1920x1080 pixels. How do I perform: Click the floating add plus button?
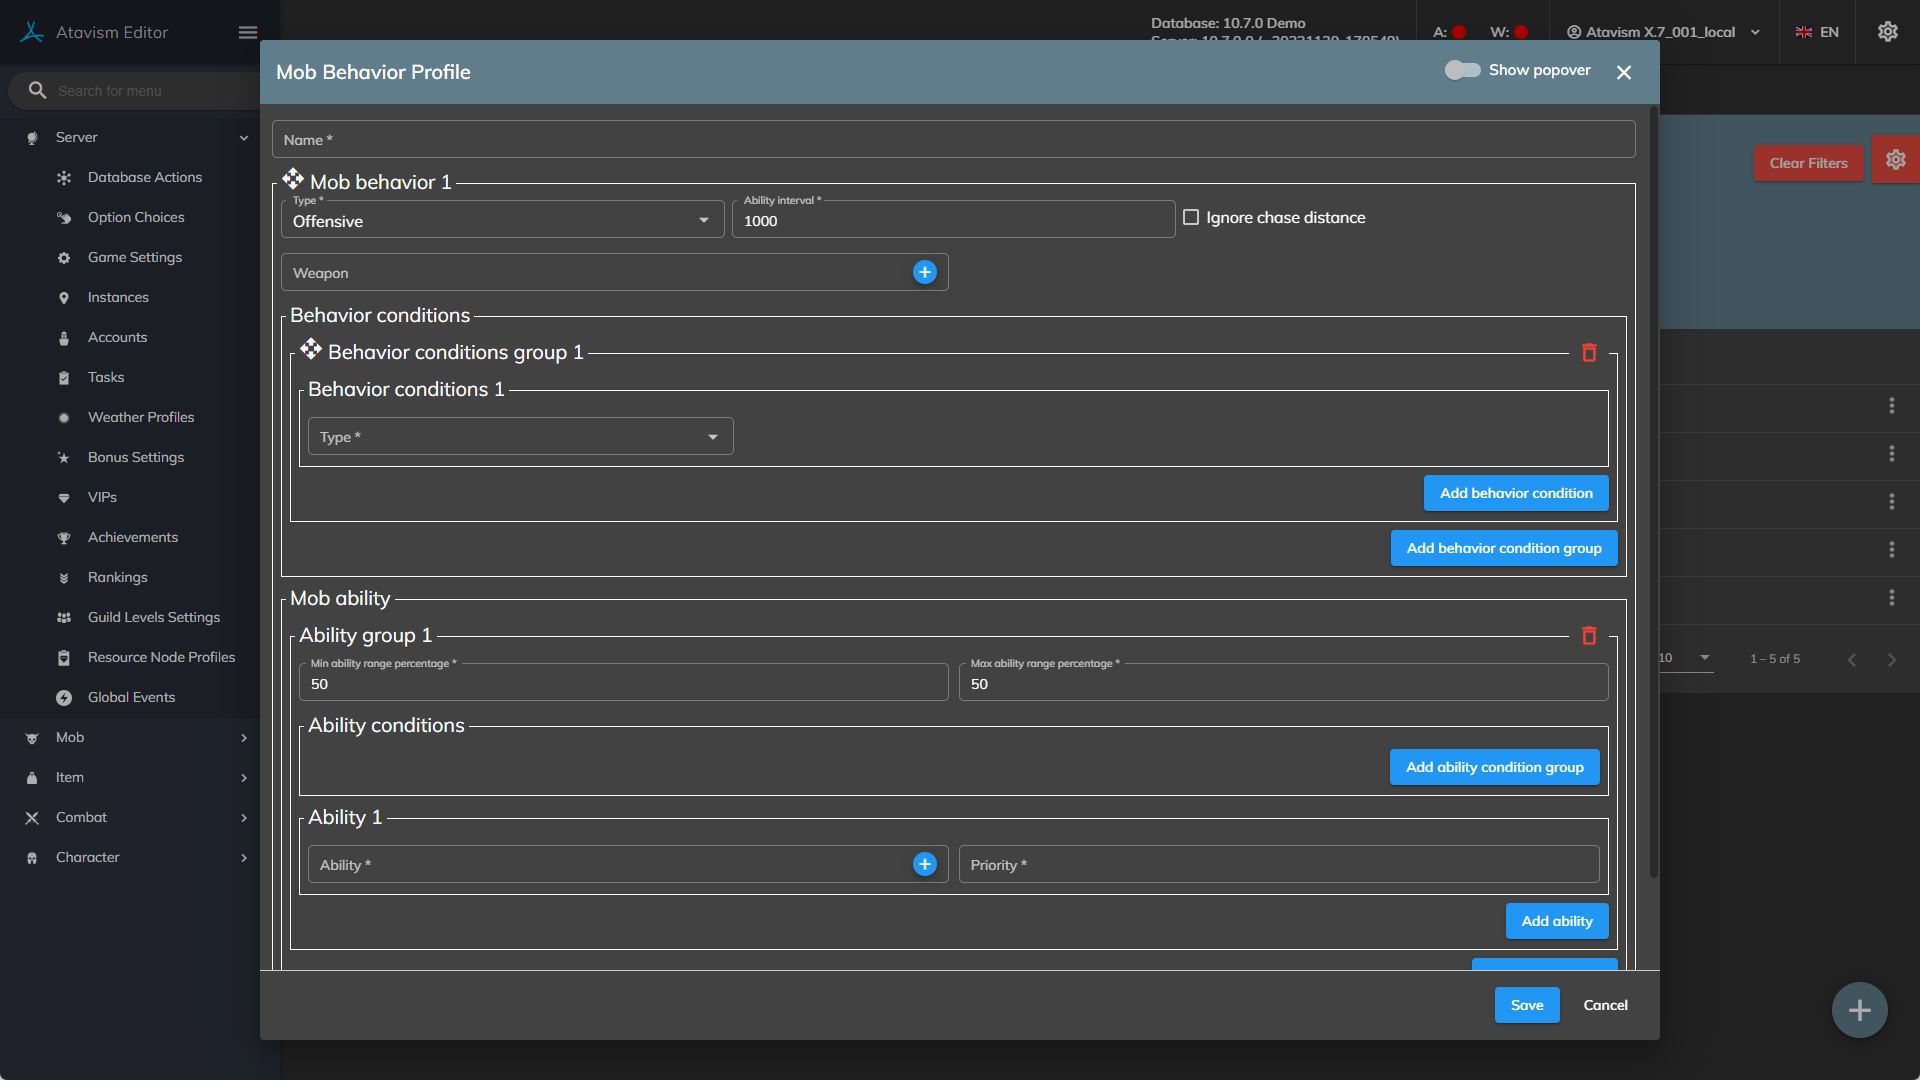[1859, 1010]
